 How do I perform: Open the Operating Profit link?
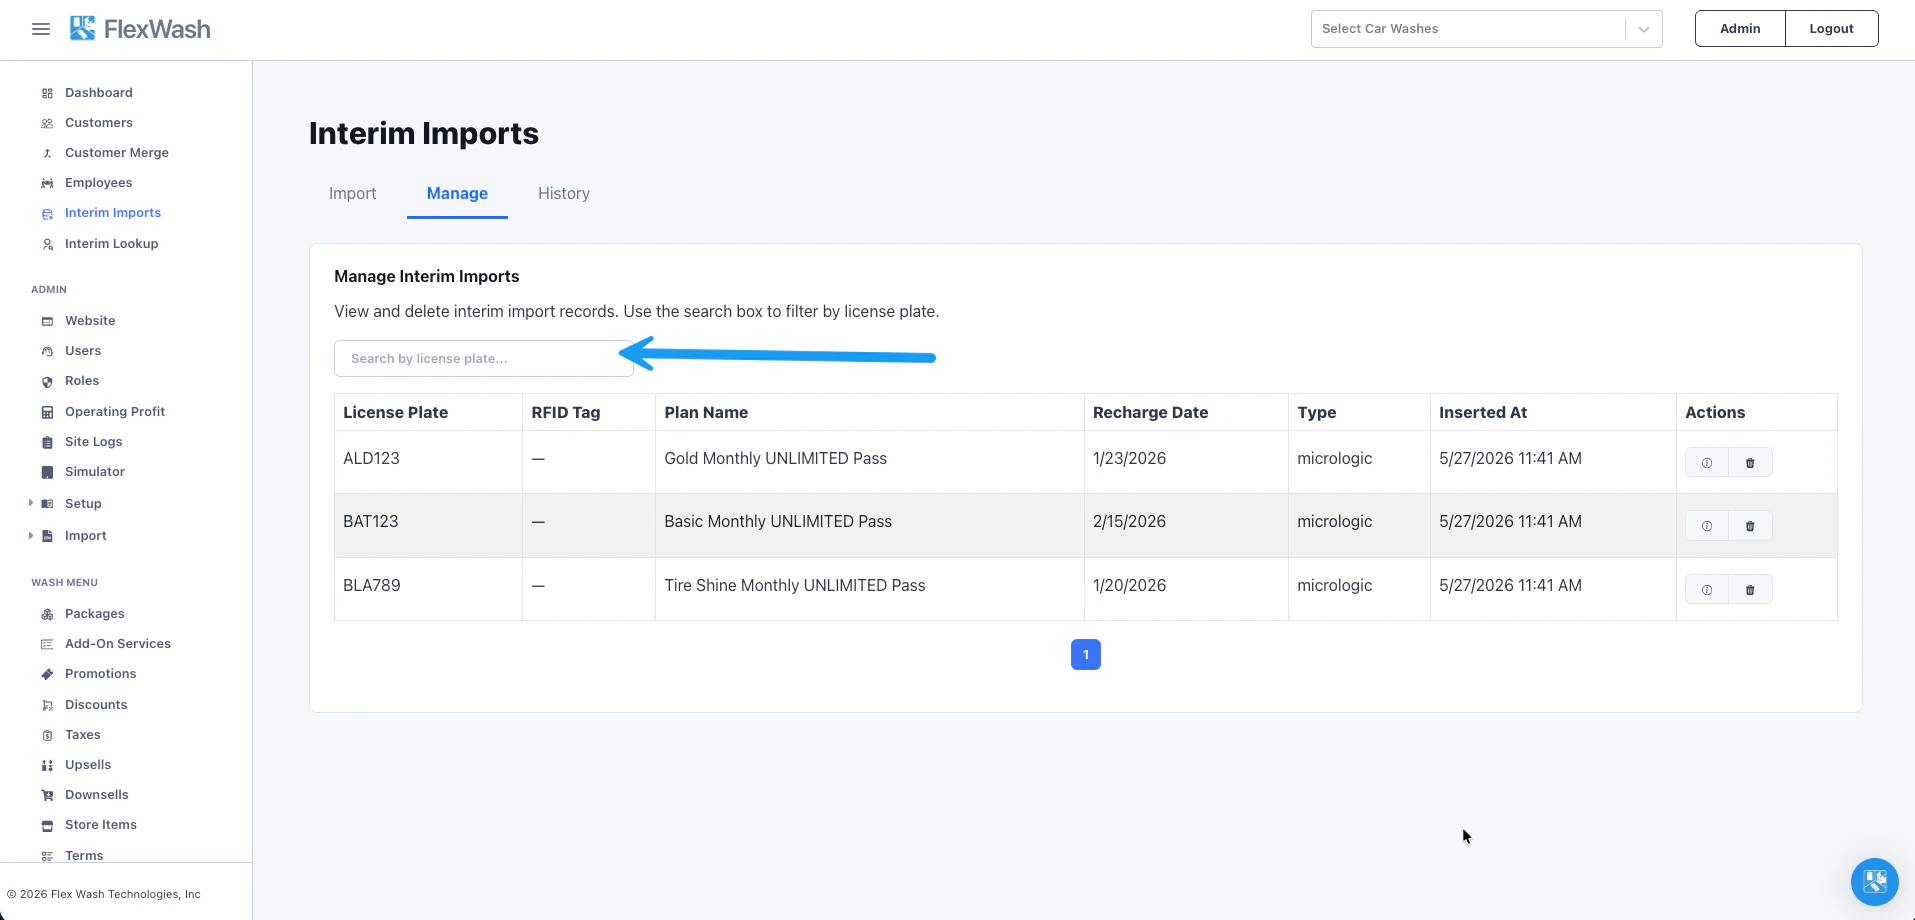click(115, 412)
